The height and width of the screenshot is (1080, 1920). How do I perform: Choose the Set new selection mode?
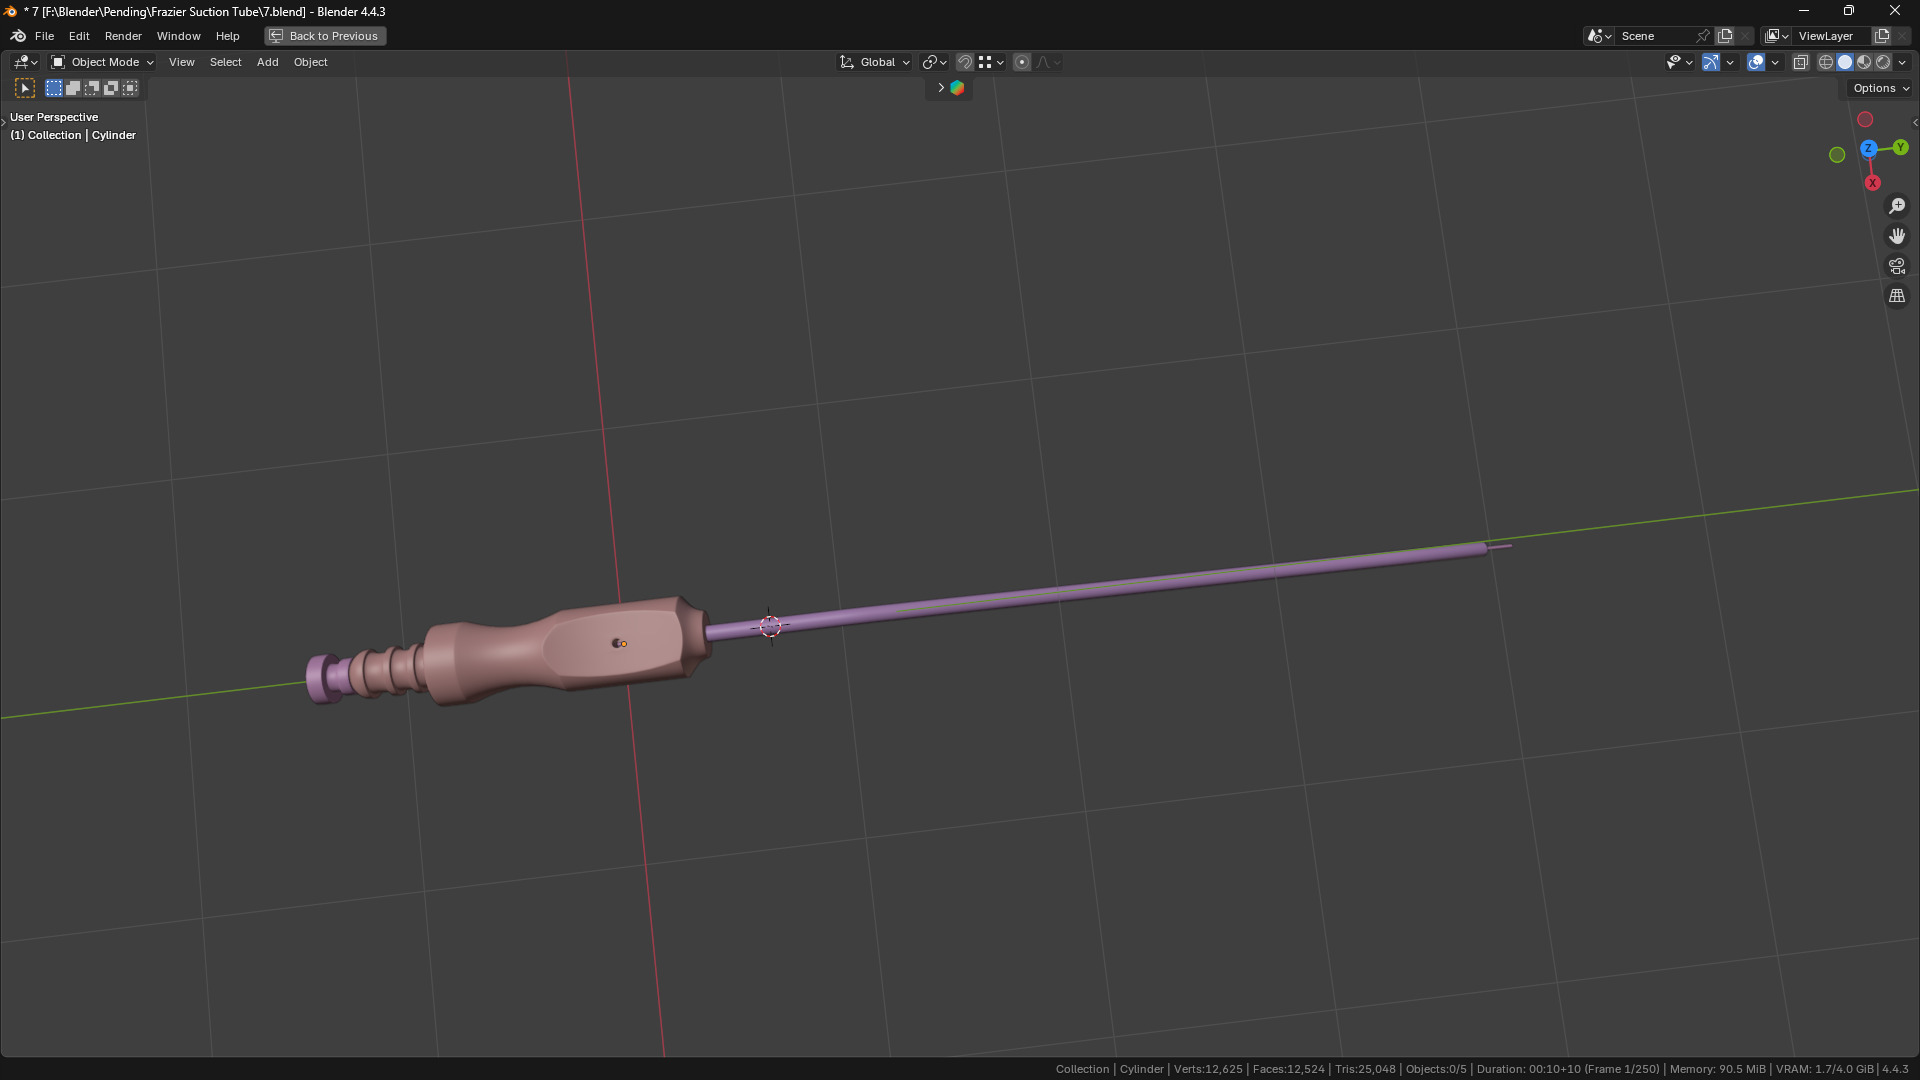click(54, 88)
